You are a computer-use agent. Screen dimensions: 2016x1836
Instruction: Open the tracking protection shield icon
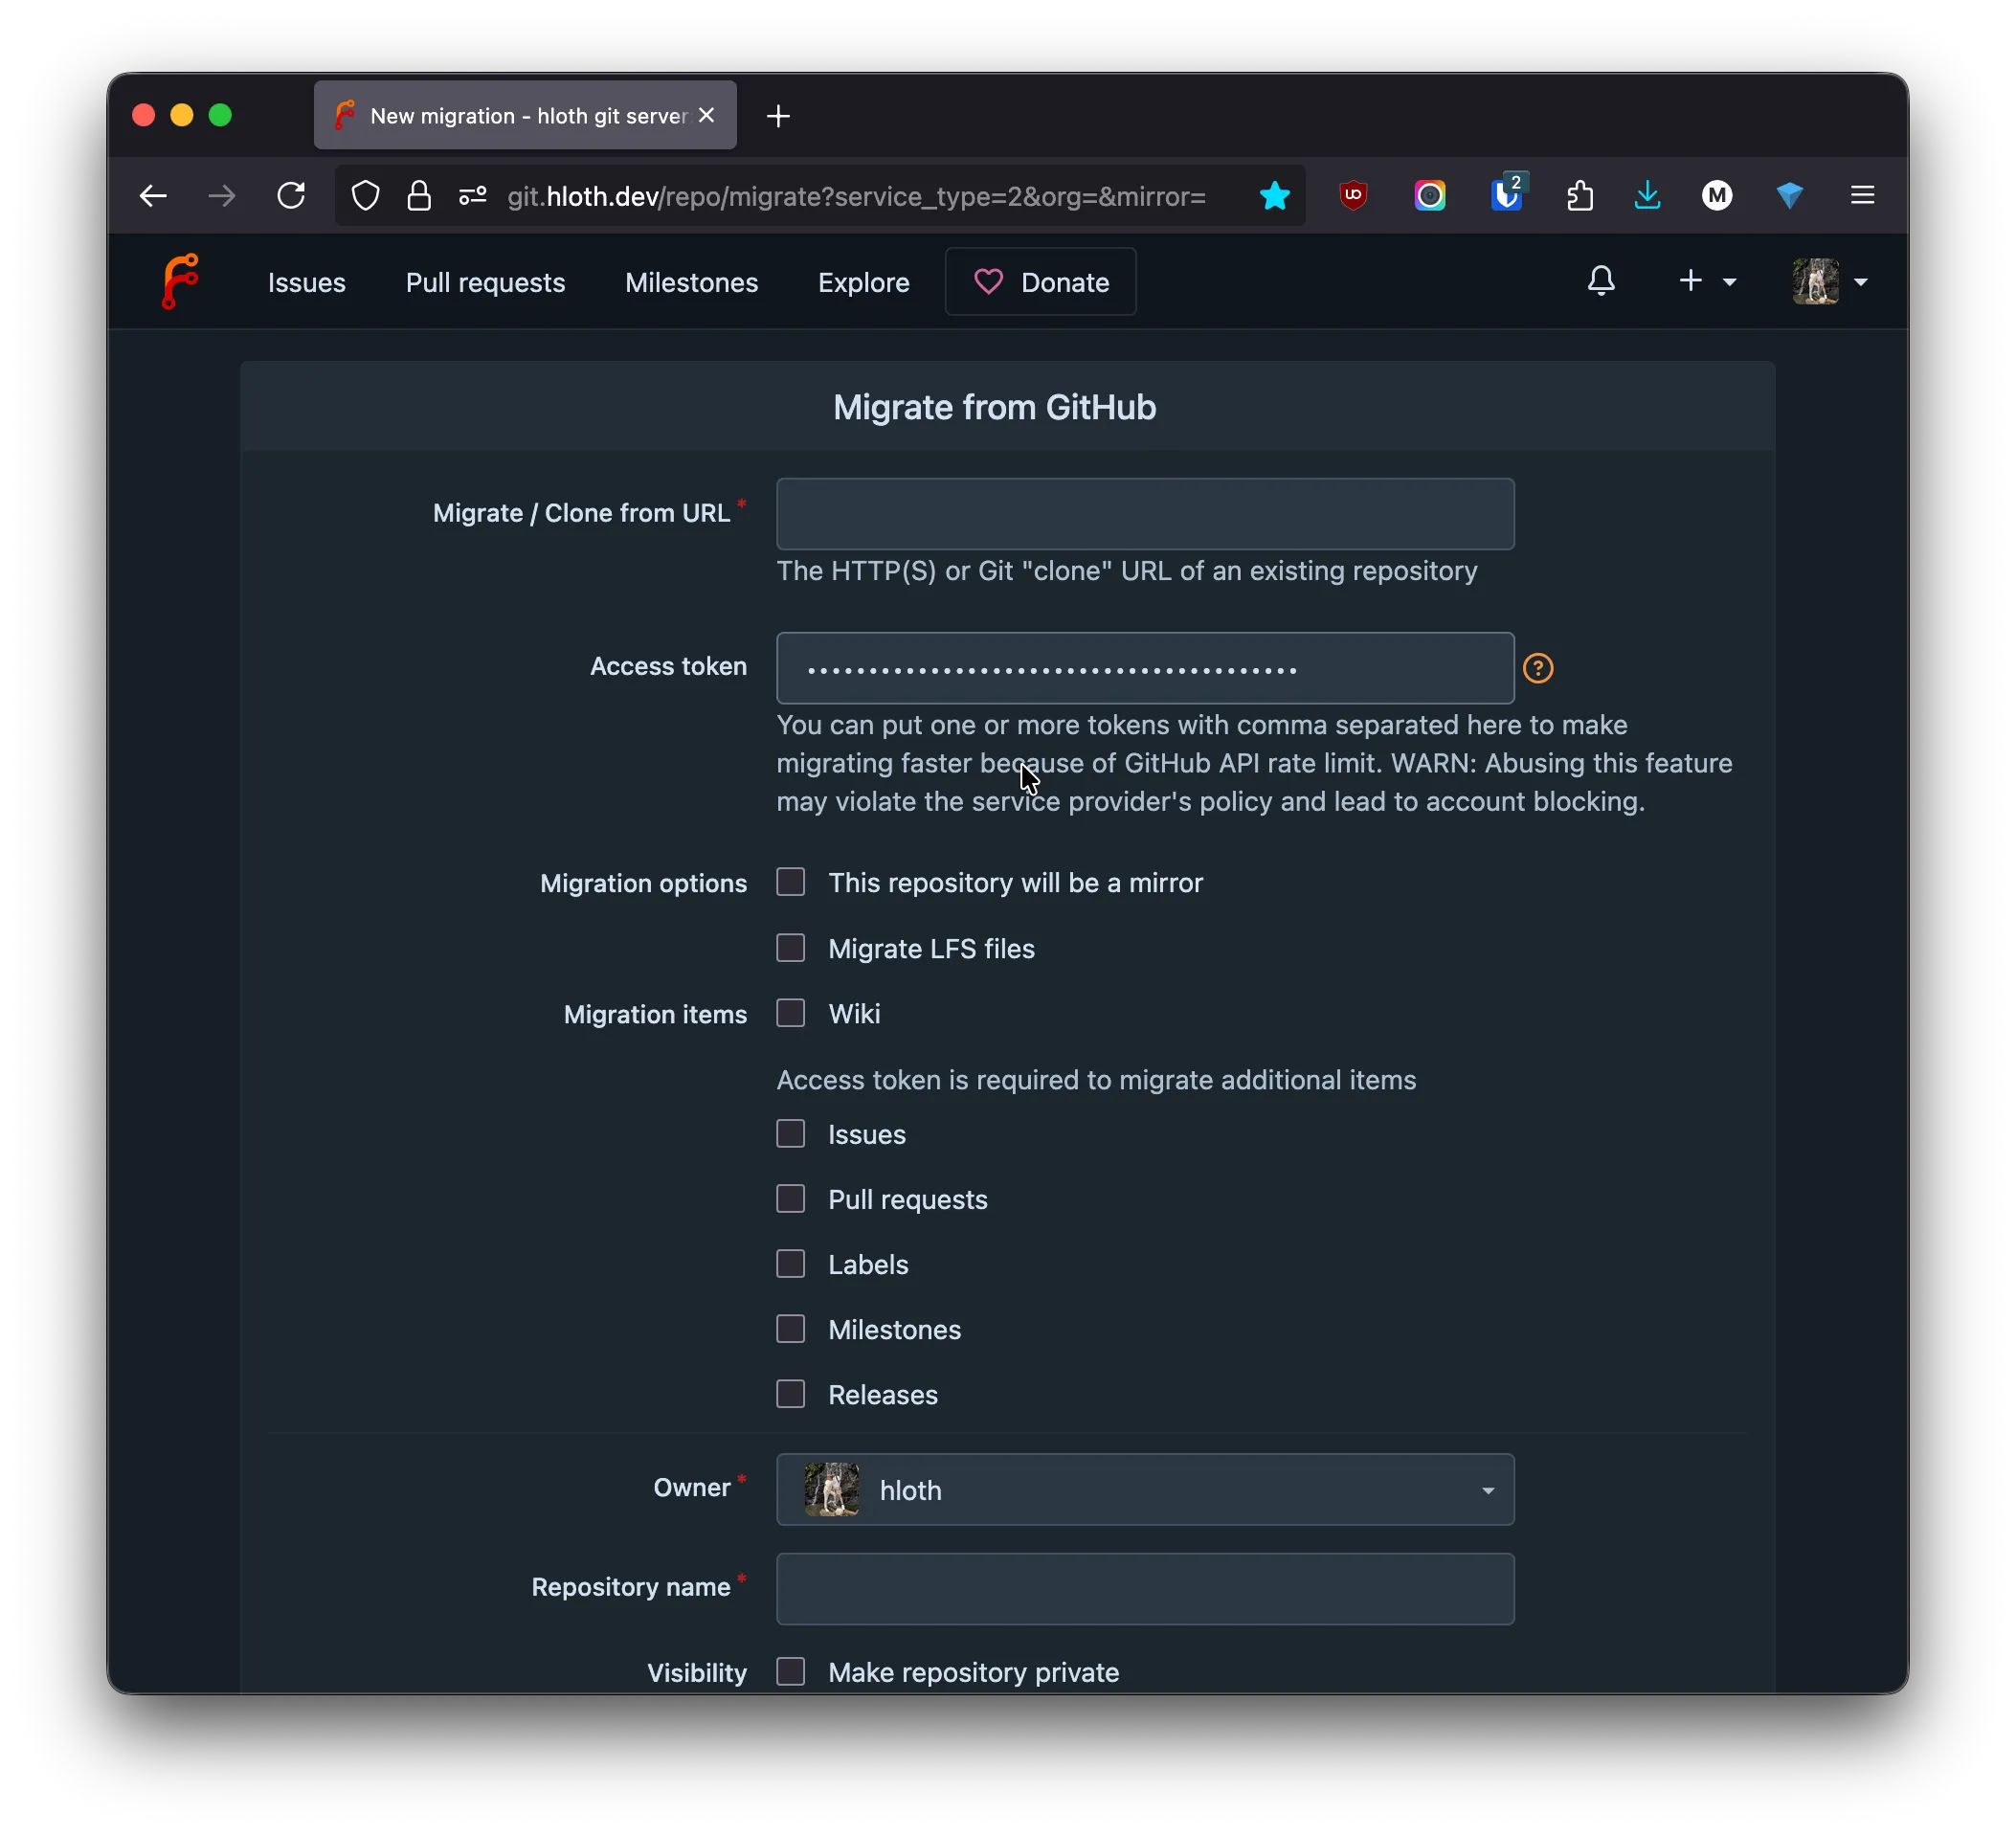[366, 196]
